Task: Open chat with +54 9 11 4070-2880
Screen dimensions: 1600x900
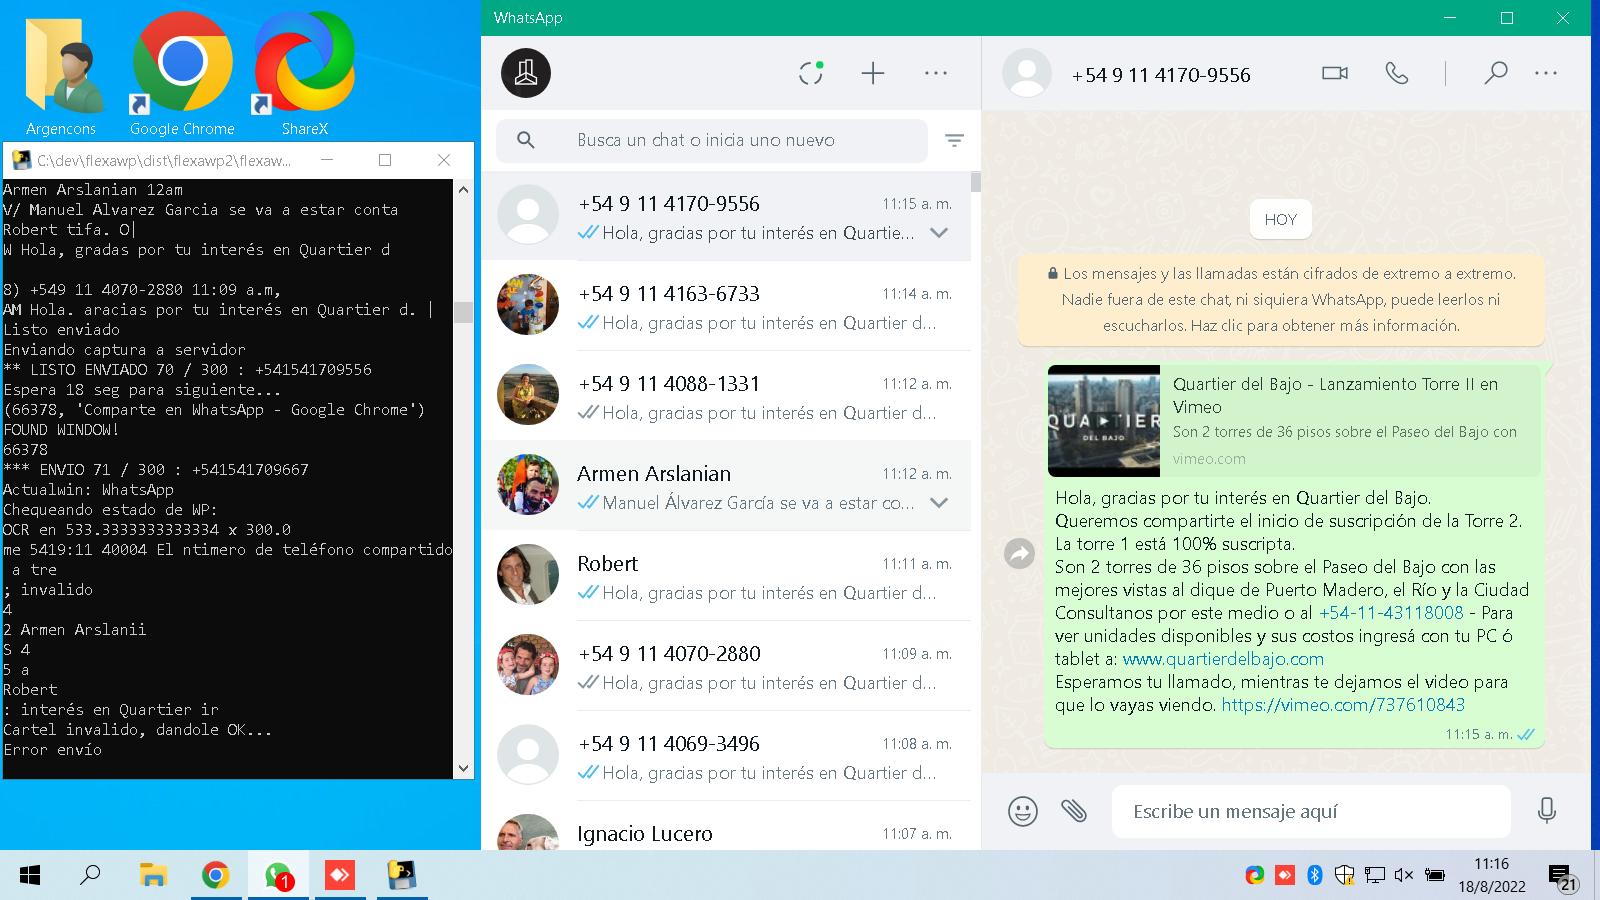Action: click(x=727, y=666)
